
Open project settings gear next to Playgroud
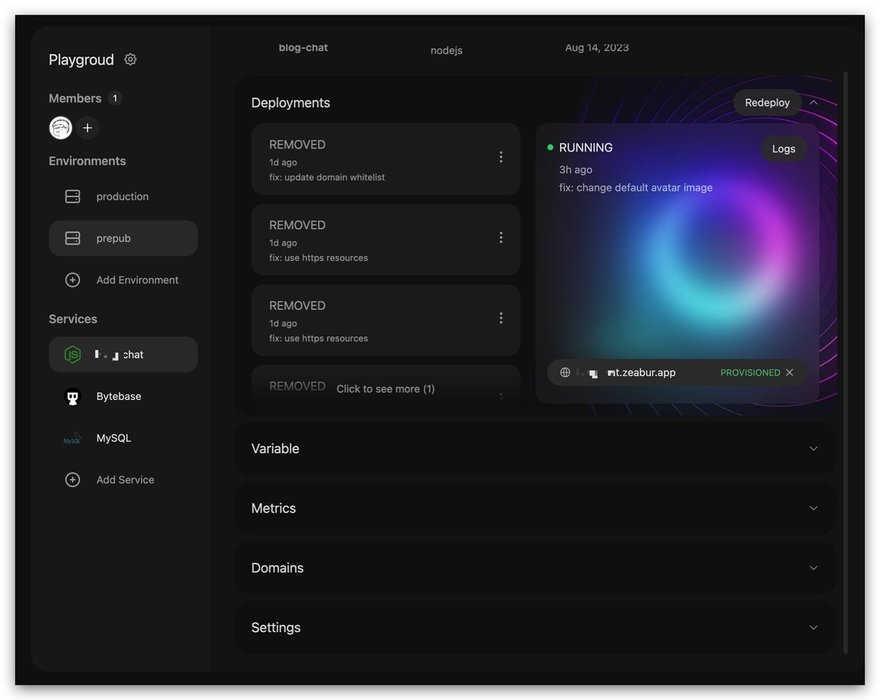point(130,60)
